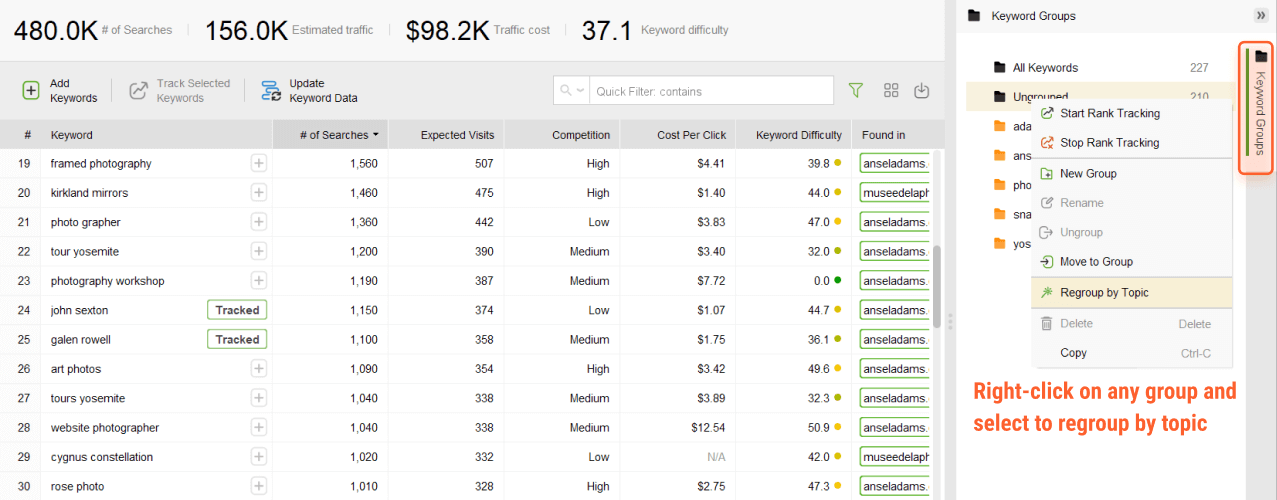This screenshot has width=1277, height=500.
Task: Click plus icon beside kirkland mirrors
Action: (259, 192)
